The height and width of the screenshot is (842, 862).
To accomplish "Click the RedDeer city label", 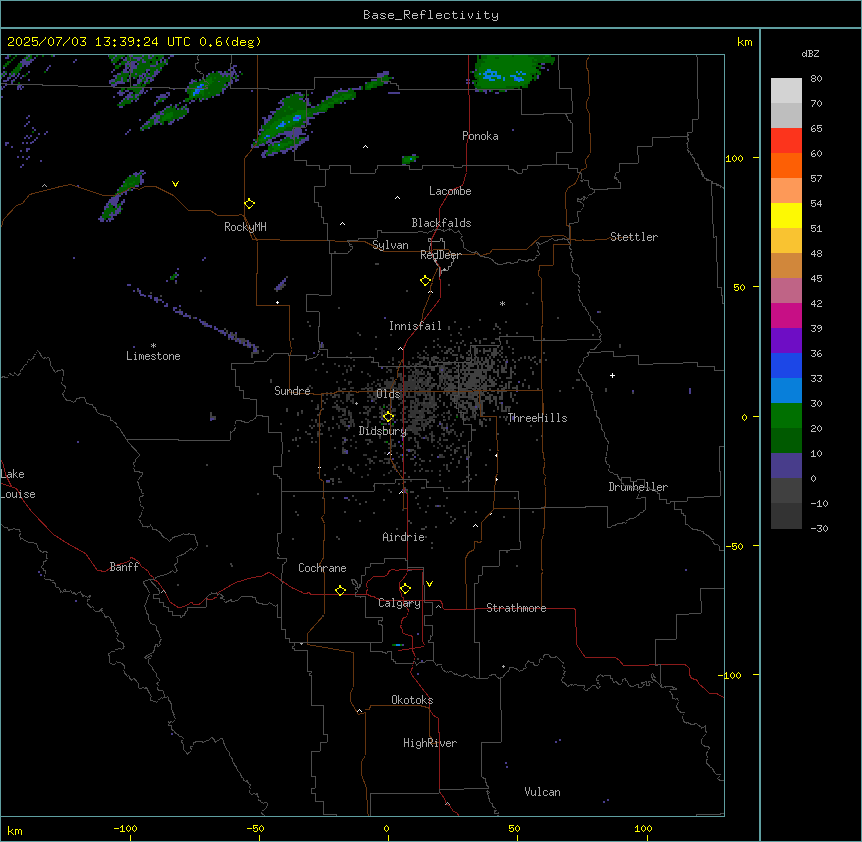I will tap(440, 255).
